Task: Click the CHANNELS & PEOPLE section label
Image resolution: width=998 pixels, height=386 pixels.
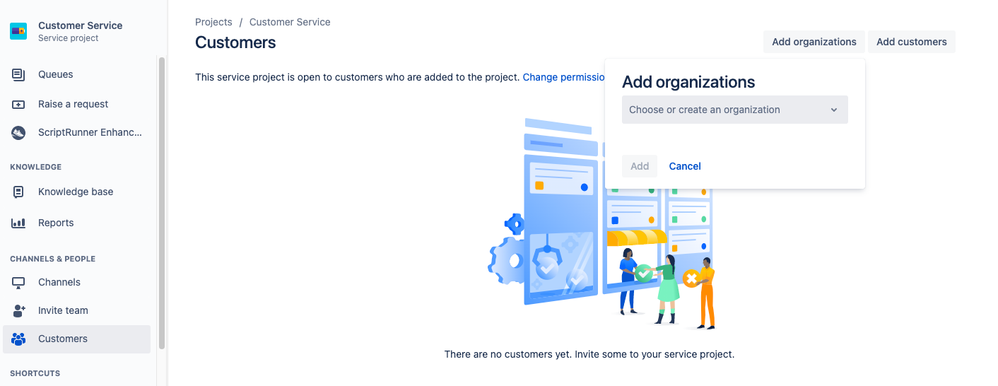Action: point(53,259)
